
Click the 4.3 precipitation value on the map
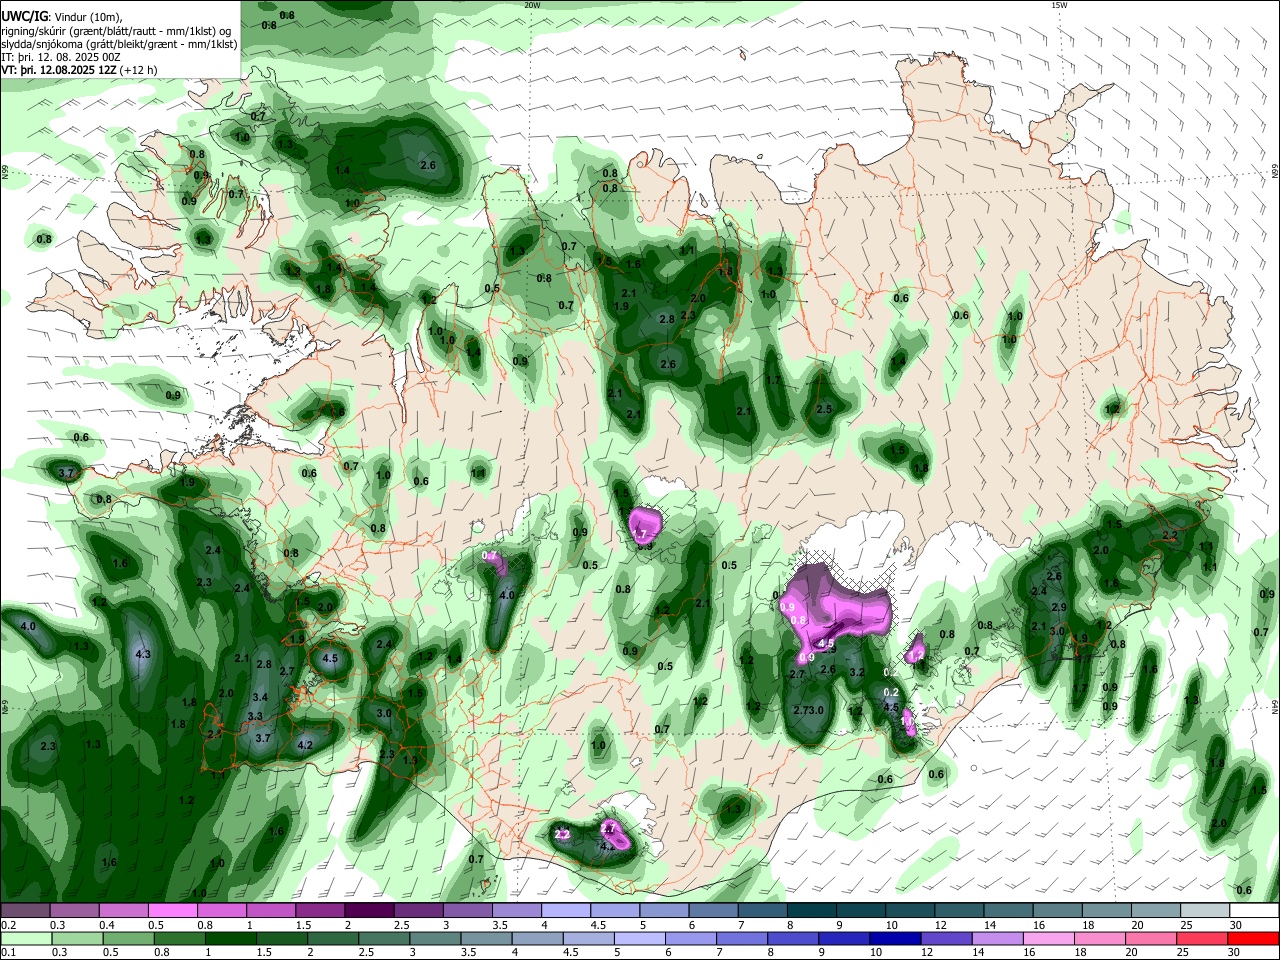tap(142, 655)
